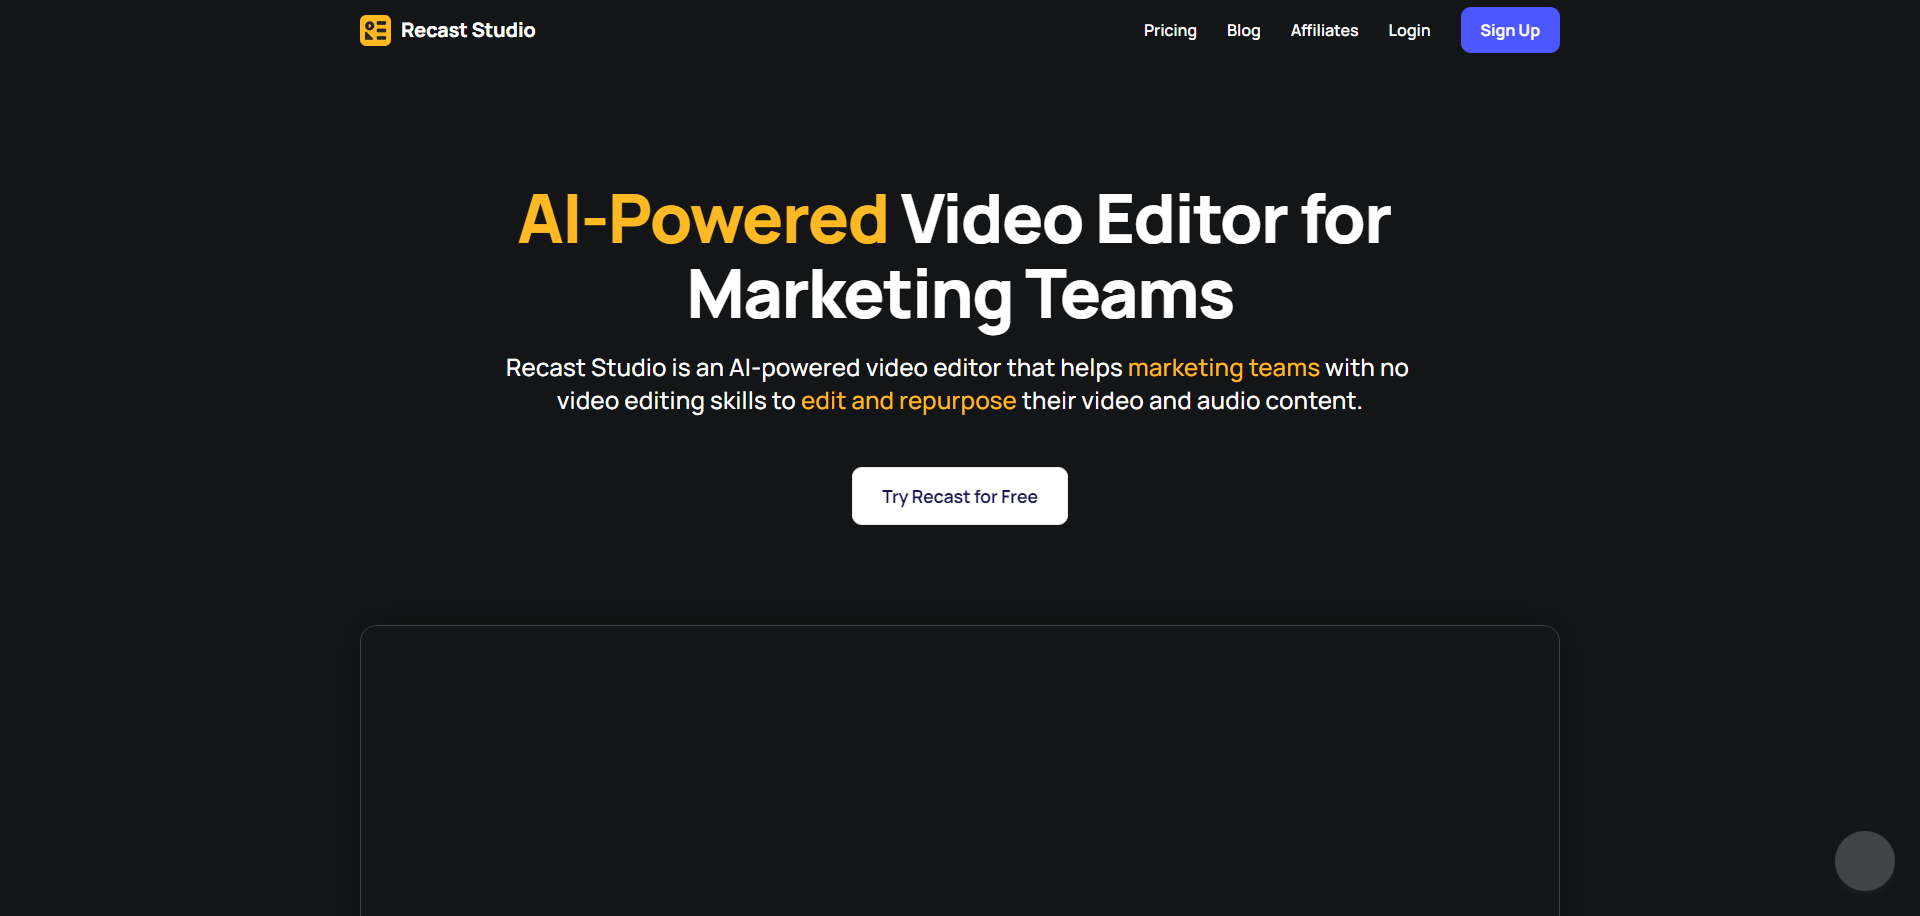Open the round chat widget bubble
1920x916 pixels.
pyautogui.click(x=1865, y=861)
